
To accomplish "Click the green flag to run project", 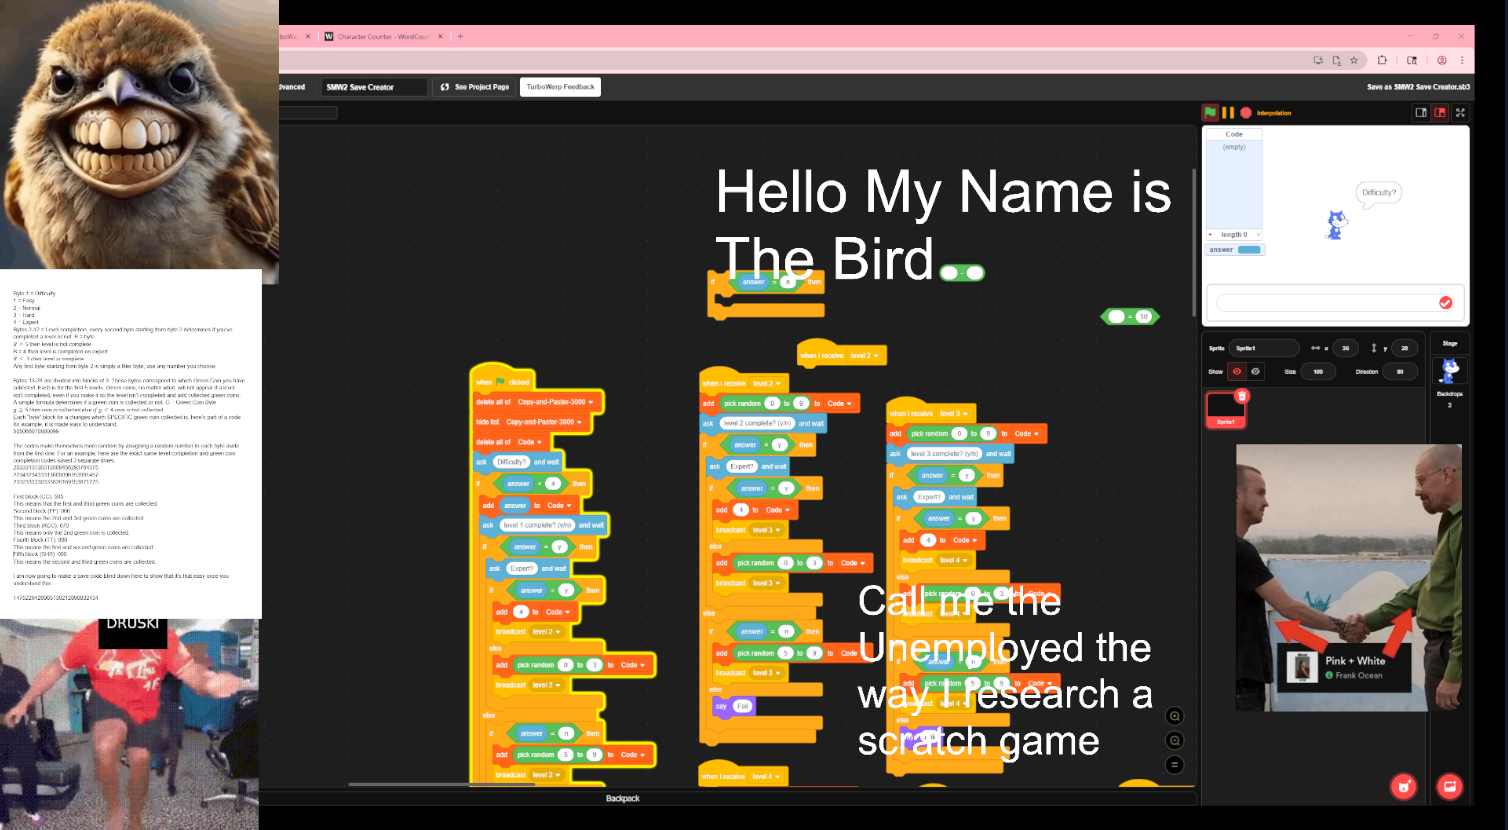I will tap(1210, 113).
